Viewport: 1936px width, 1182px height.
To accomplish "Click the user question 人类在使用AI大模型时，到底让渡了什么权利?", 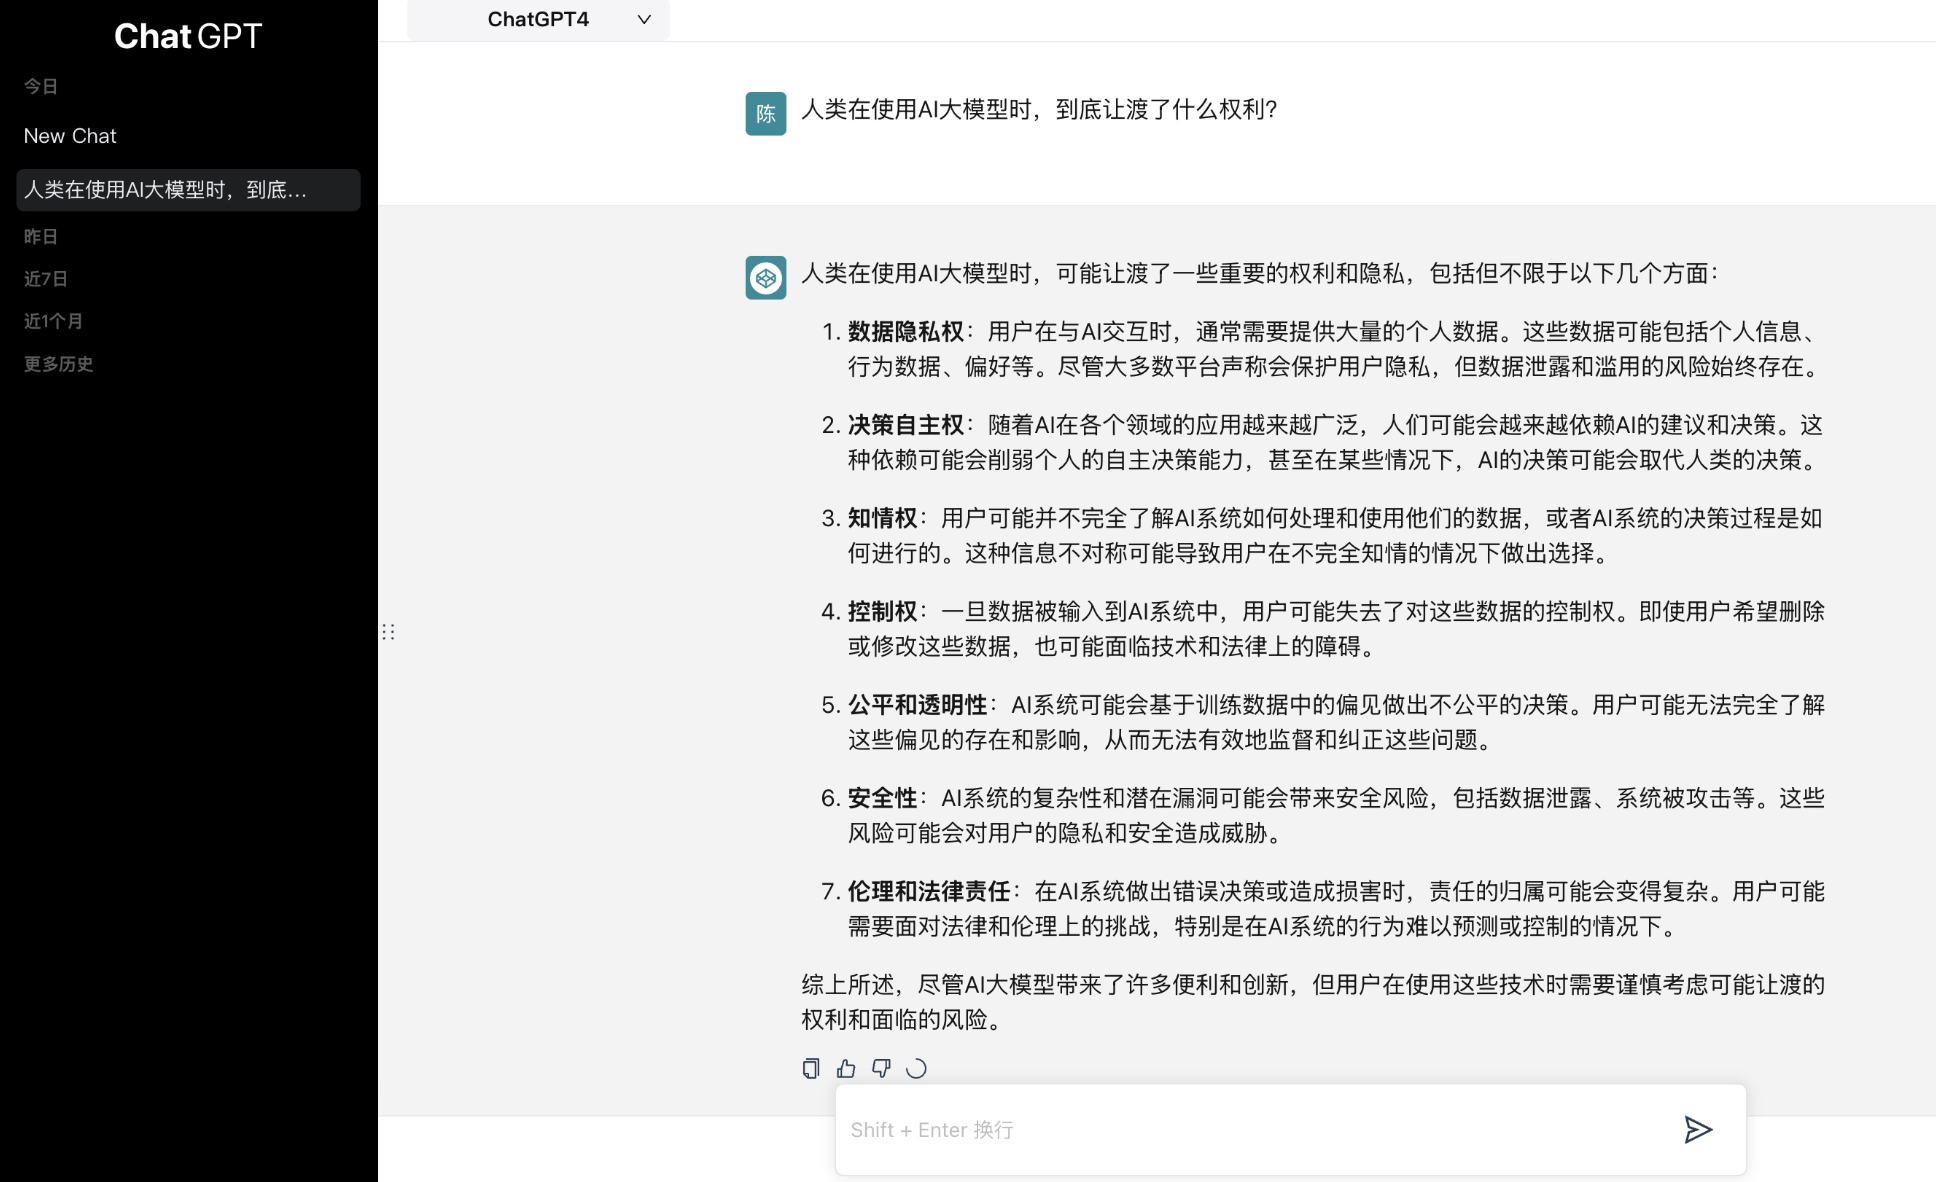I will tap(1039, 109).
